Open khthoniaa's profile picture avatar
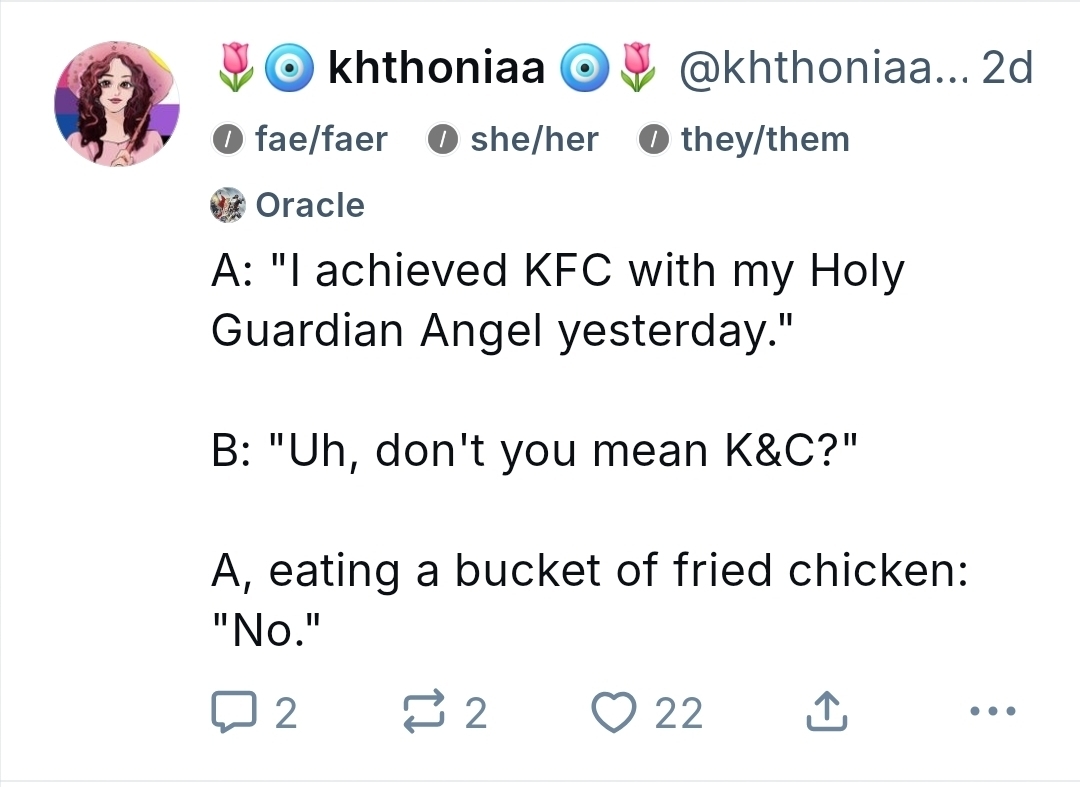 click(x=118, y=103)
